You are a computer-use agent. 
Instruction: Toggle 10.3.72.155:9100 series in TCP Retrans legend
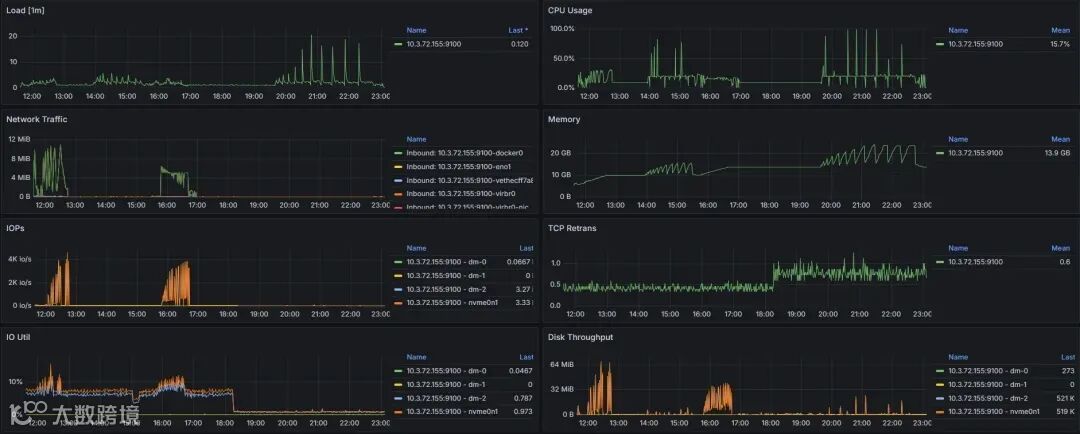tap(975, 261)
